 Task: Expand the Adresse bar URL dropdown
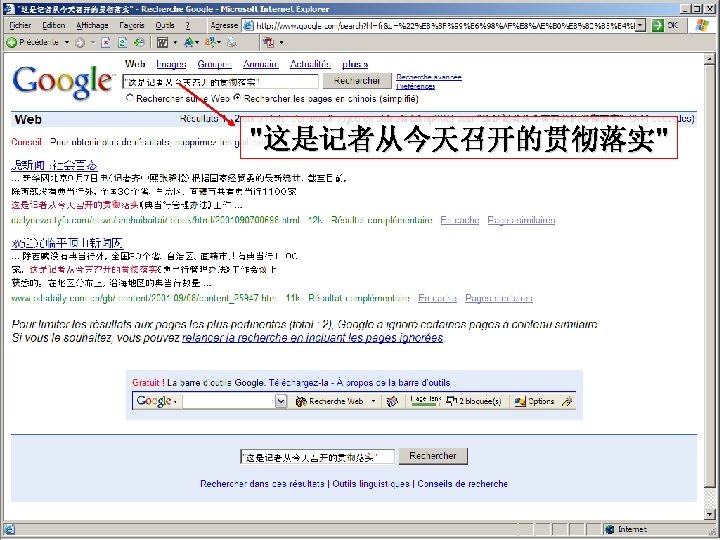(641, 25)
